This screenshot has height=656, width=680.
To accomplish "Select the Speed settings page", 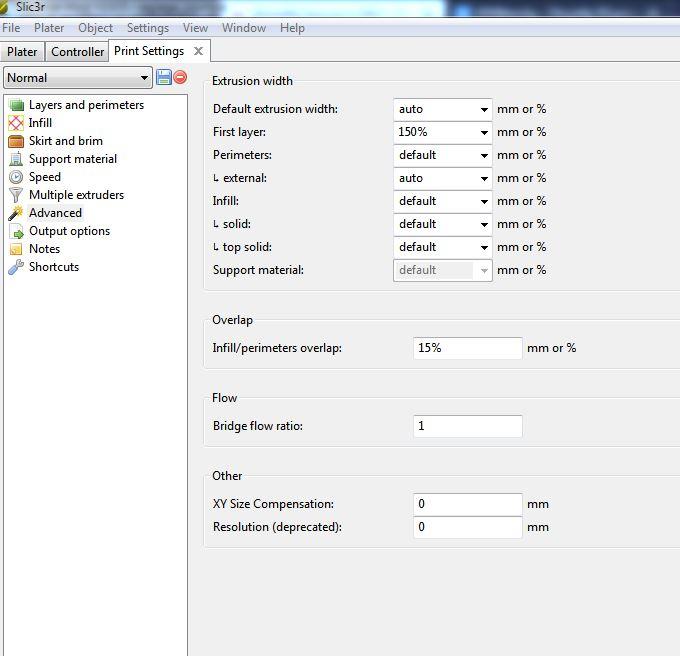I will coord(45,177).
